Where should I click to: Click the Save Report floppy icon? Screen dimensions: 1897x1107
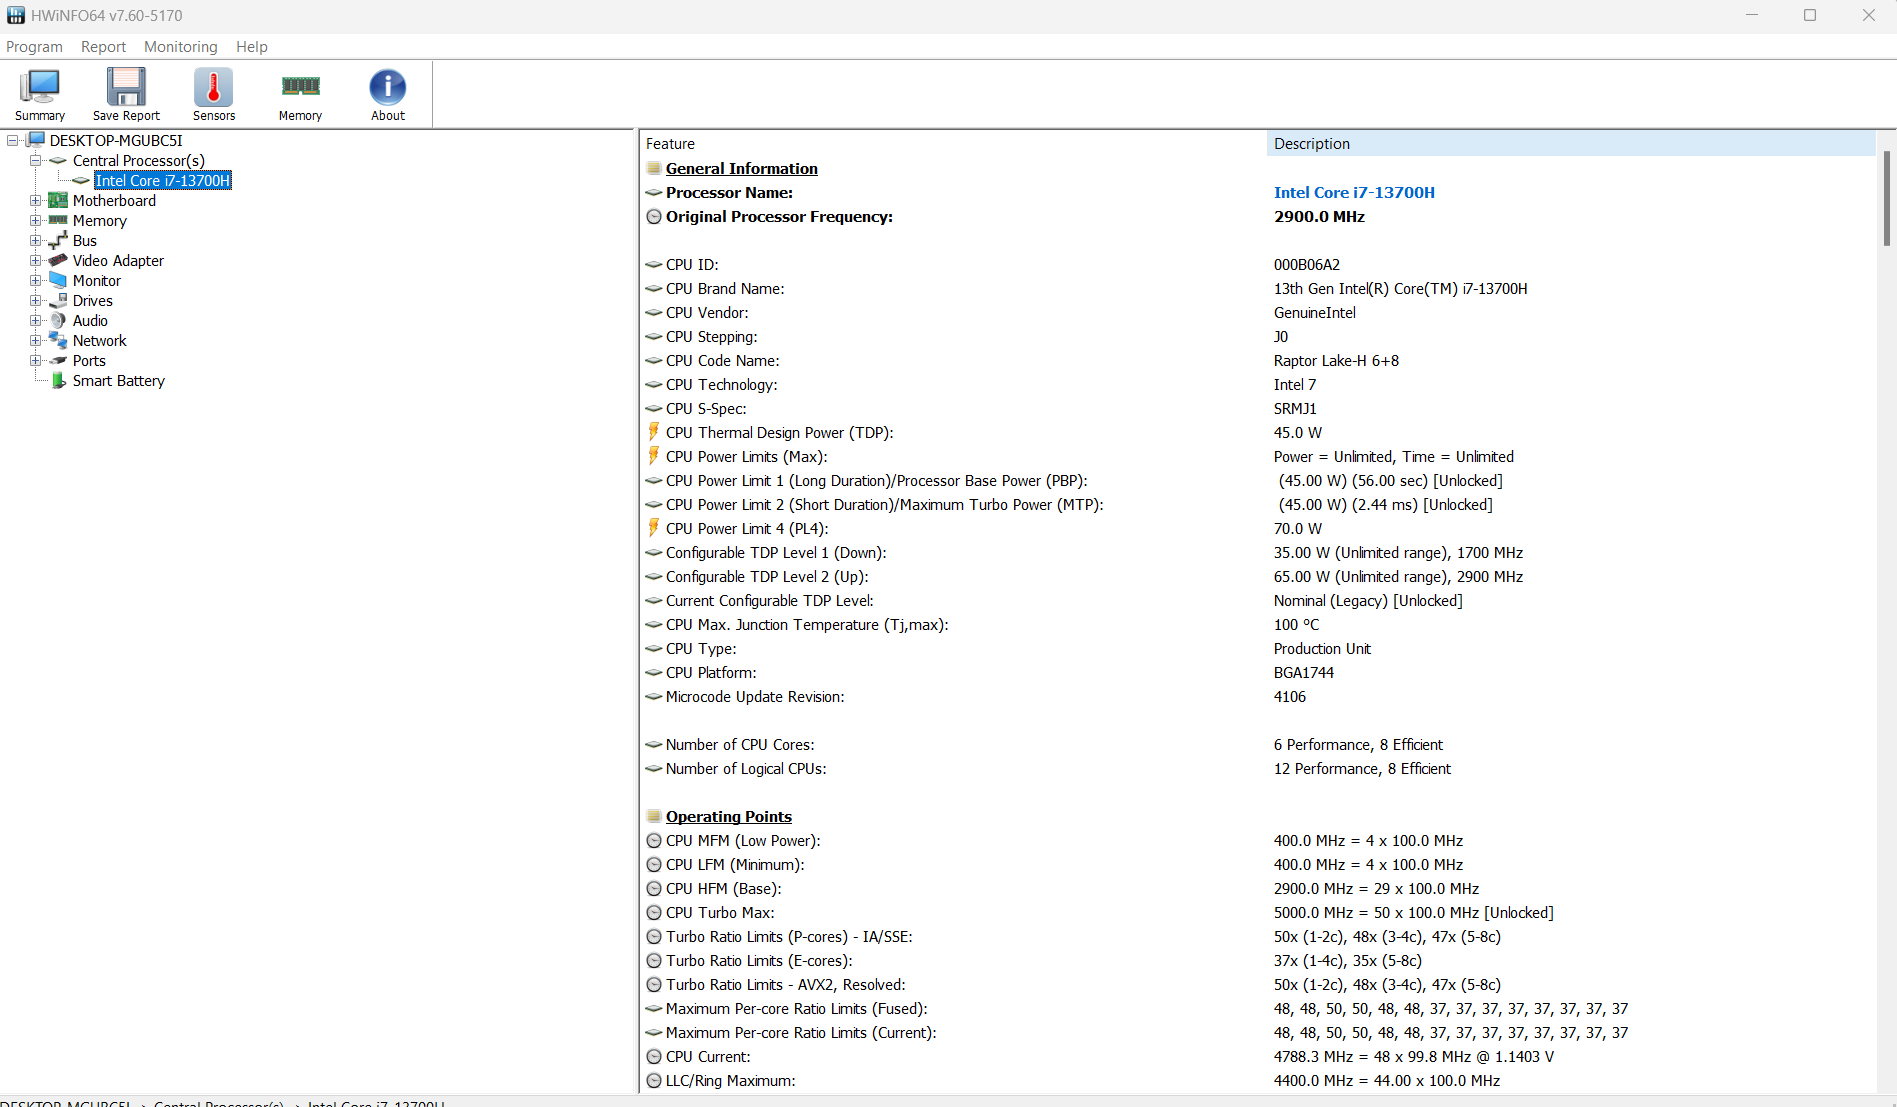point(126,88)
